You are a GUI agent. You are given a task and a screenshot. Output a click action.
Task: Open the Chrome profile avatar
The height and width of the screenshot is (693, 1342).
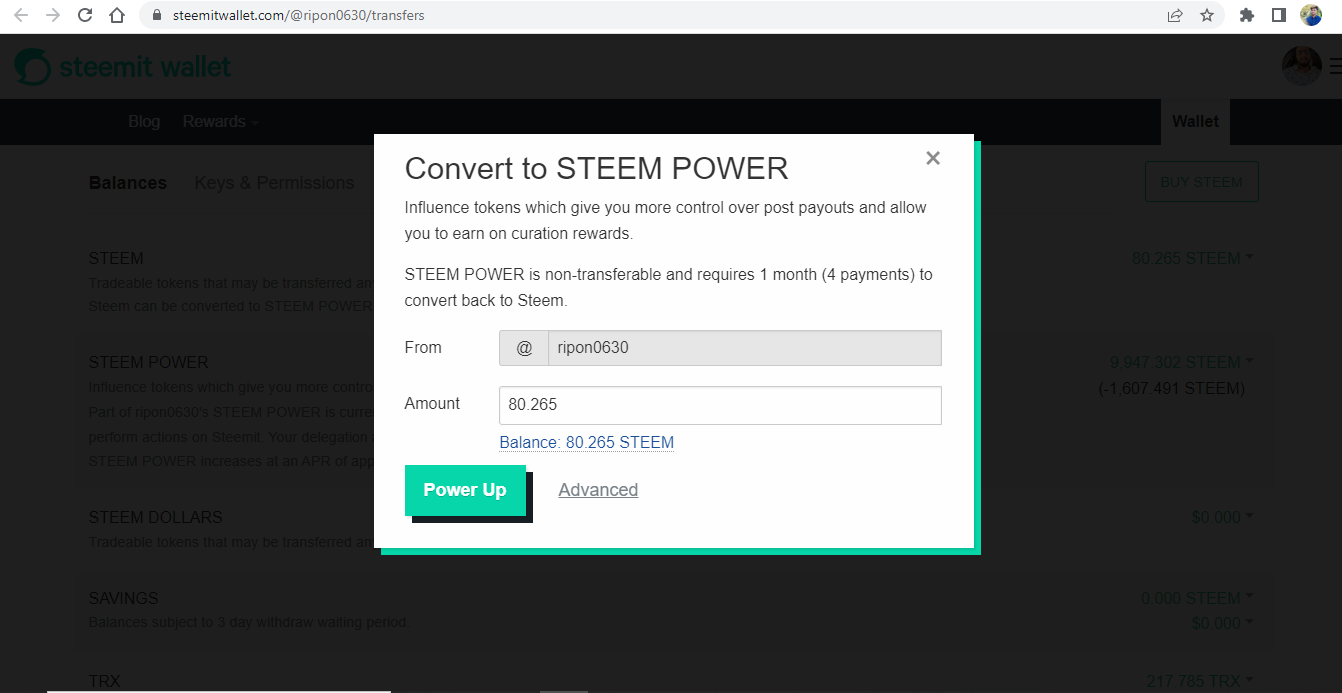click(1311, 15)
